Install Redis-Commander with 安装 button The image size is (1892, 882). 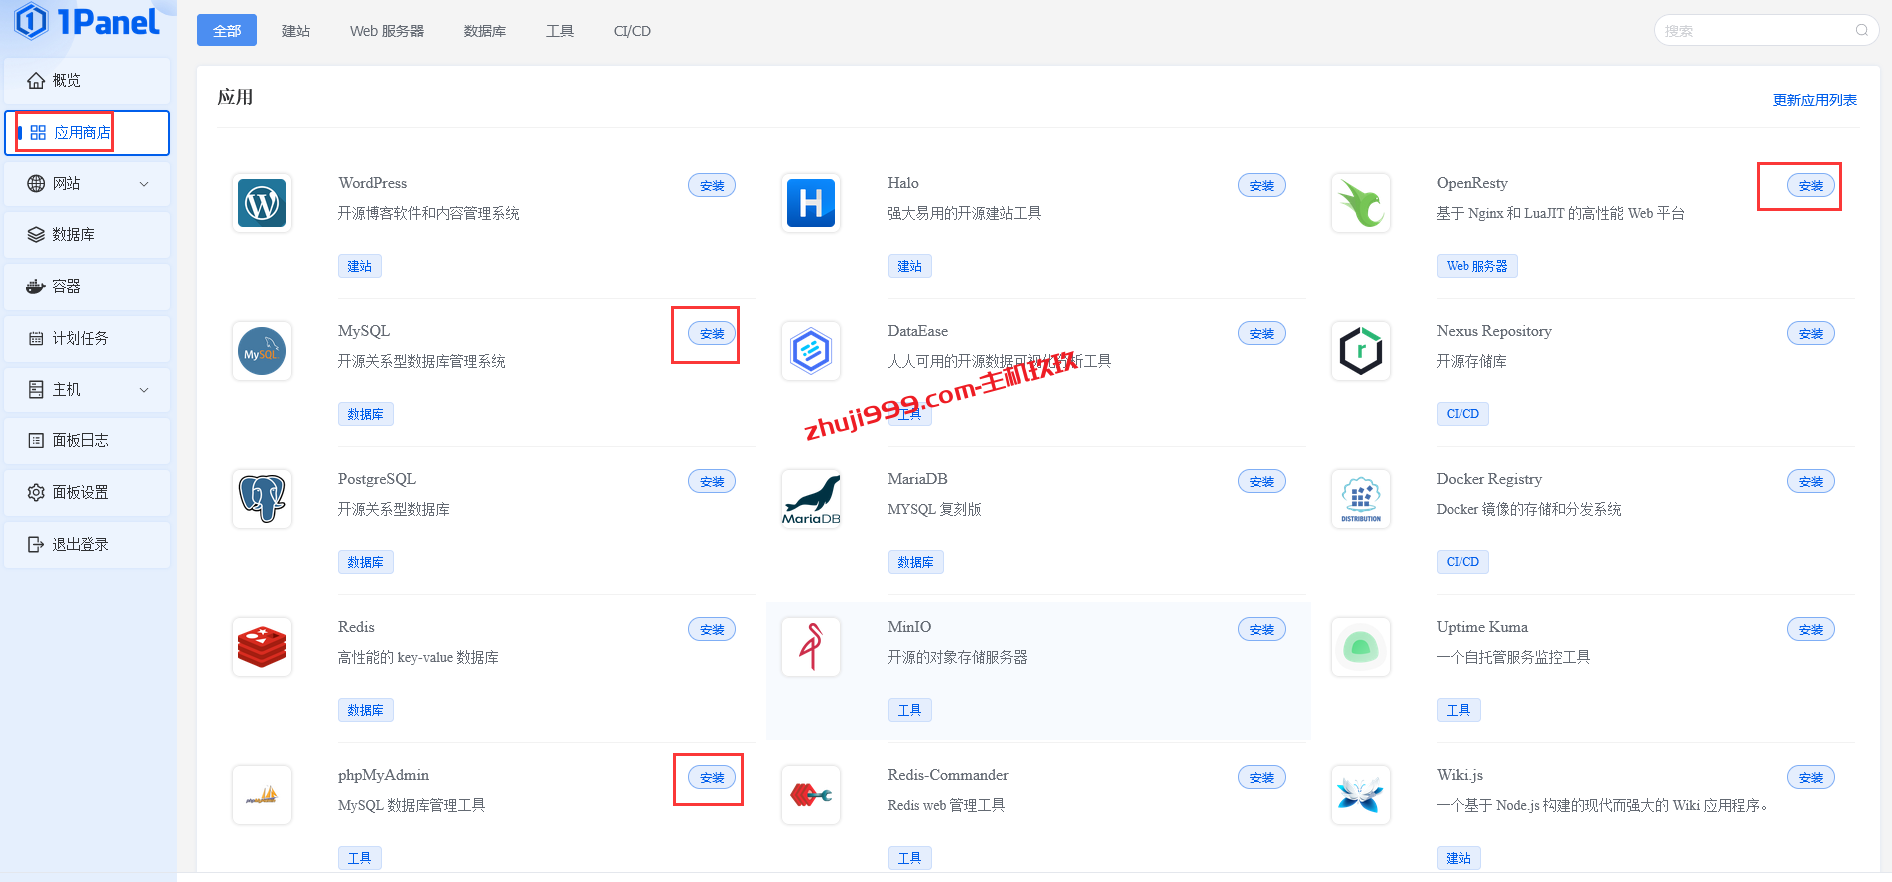tap(1262, 777)
